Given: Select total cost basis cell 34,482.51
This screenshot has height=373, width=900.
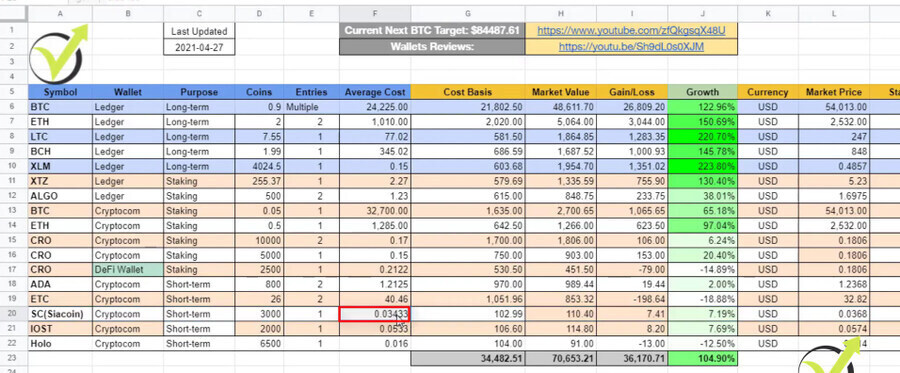Looking at the screenshot, I should [x=468, y=359].
